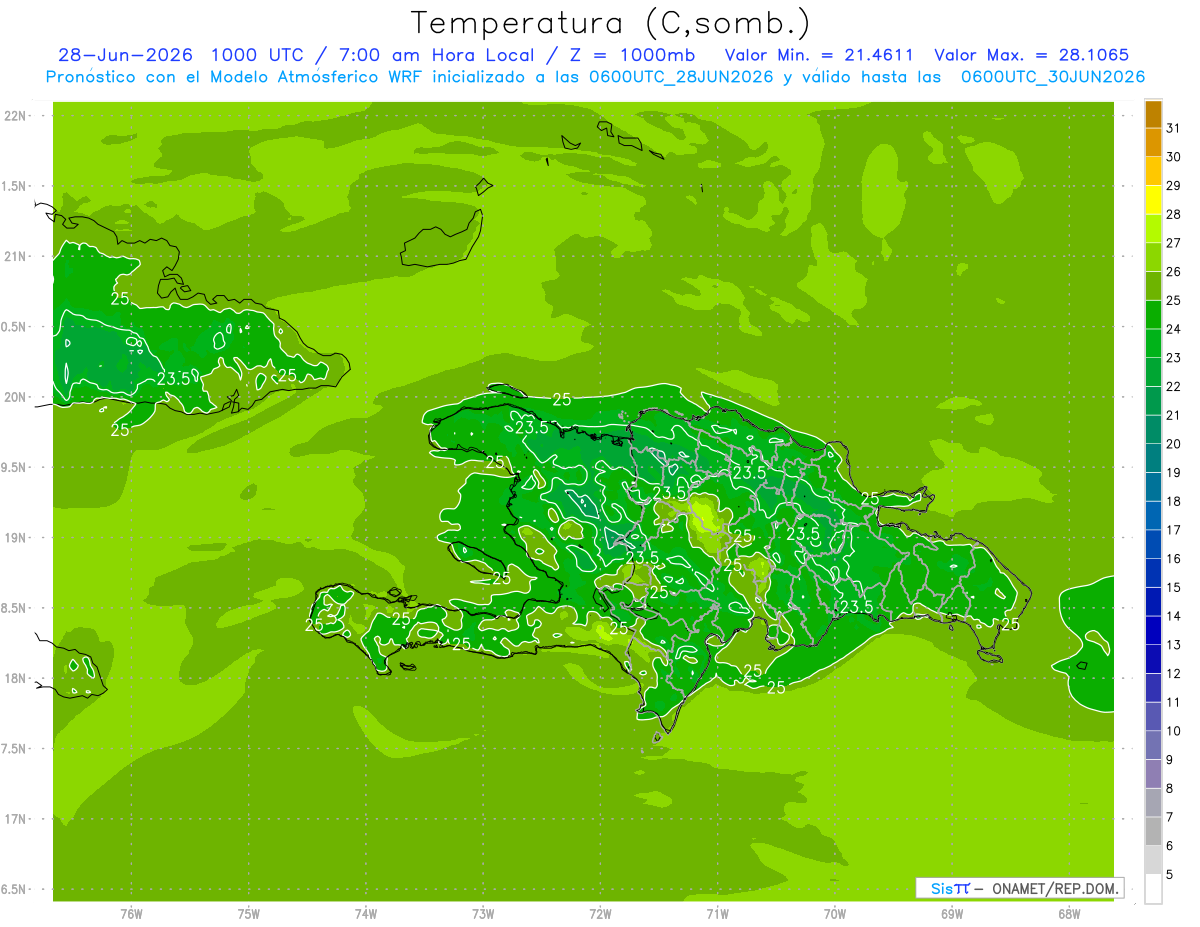Image resolution: width=1200 pixels, height=927 pixels.
Task: Select the date text '28-Jun-2026'
Action: tap(125, 55)
